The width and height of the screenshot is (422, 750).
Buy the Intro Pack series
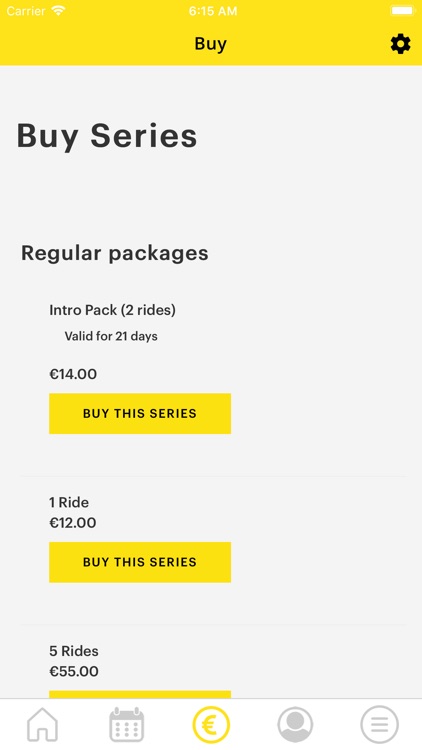(x=140, y=413)
